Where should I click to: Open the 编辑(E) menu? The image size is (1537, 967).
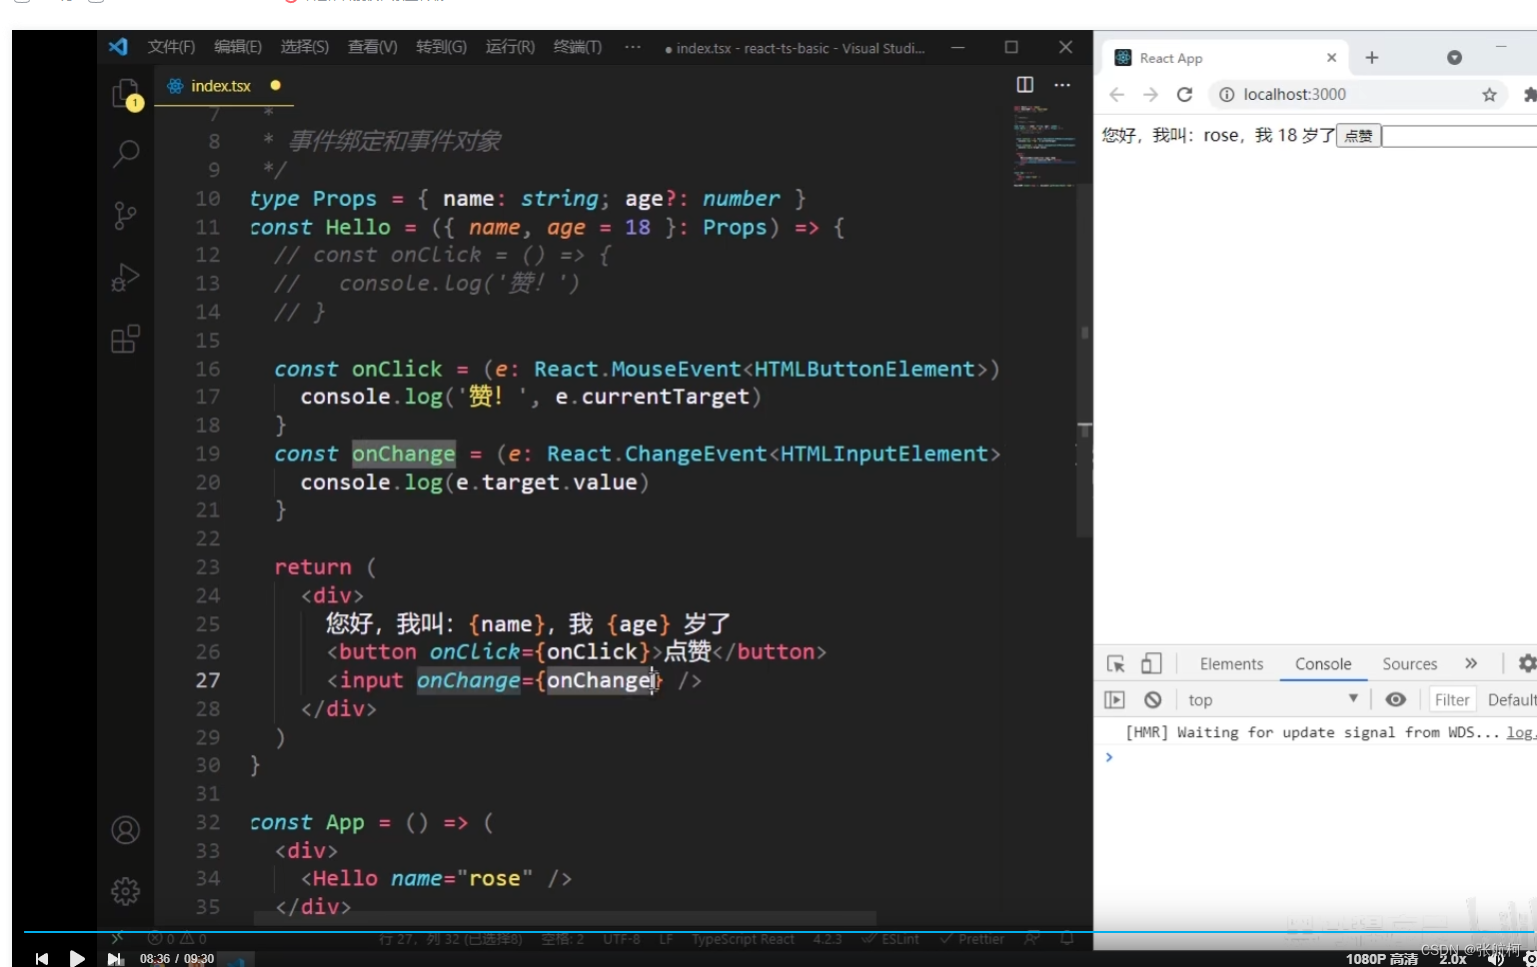point(238,47)
